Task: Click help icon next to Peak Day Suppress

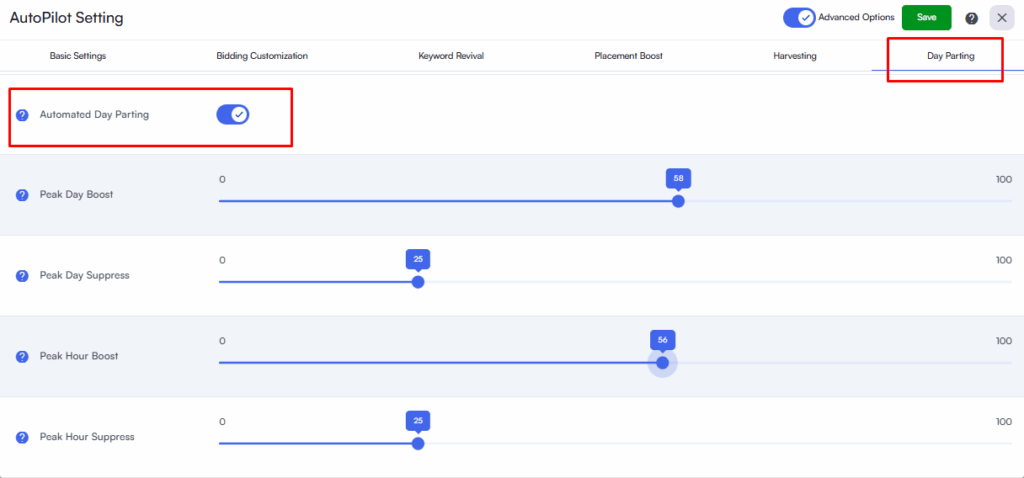Action: [22, 275]
